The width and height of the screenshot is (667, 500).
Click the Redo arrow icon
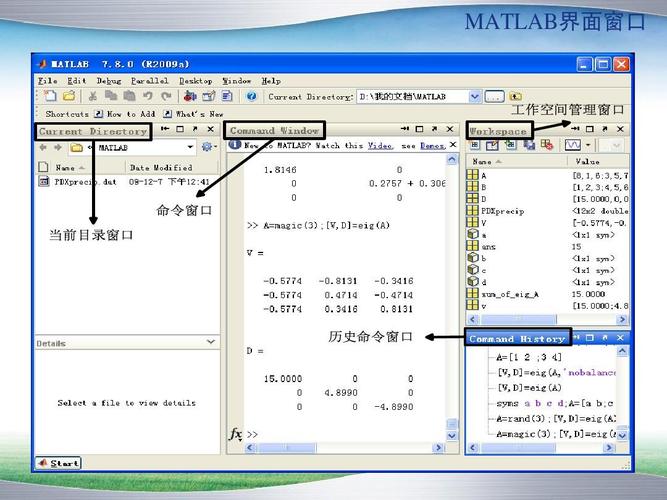coord(166,97)
